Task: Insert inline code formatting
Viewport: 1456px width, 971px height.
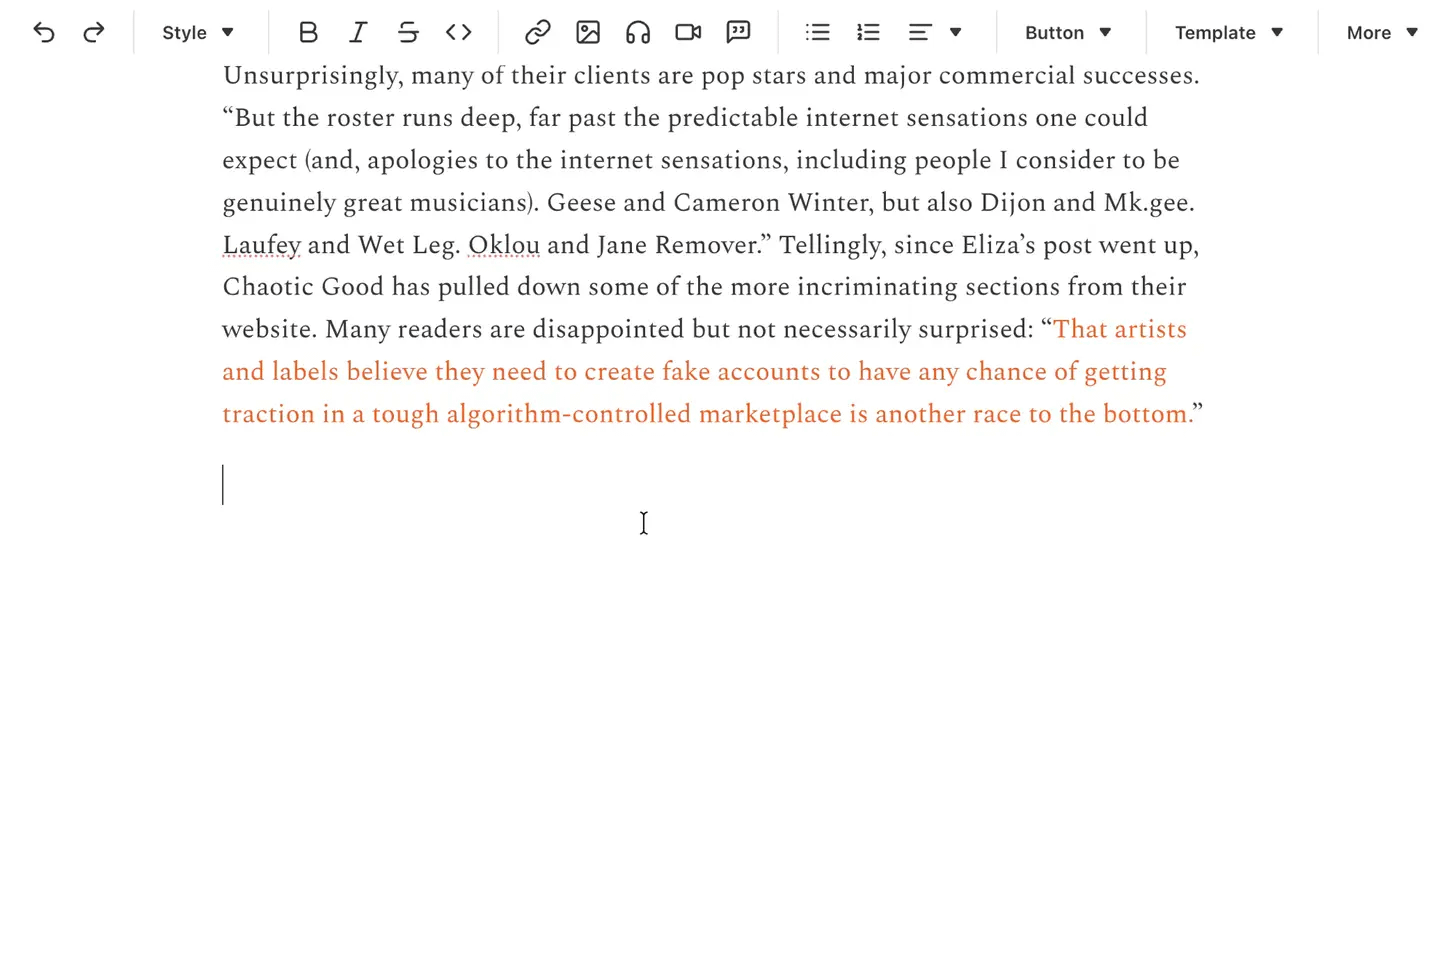Action: [x=458, y=33]
